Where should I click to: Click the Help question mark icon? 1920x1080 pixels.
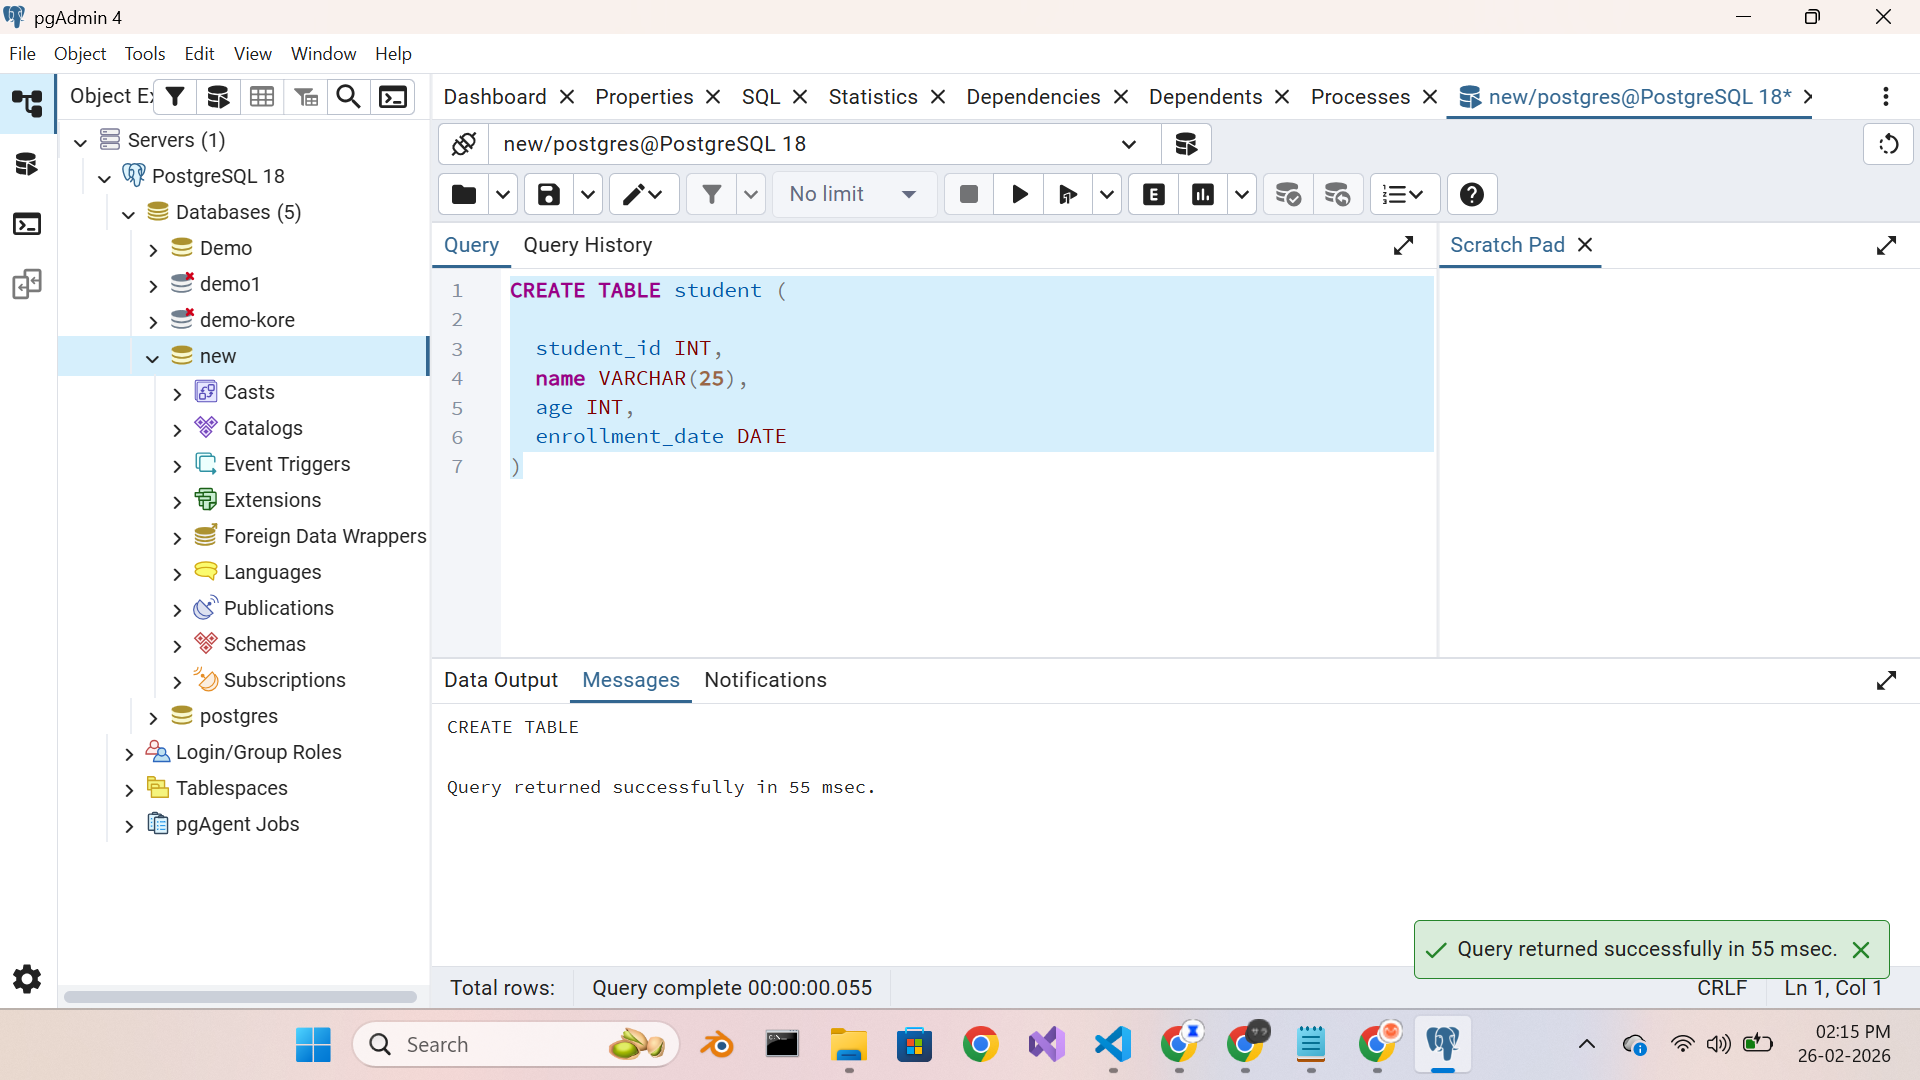point(1471,194)
